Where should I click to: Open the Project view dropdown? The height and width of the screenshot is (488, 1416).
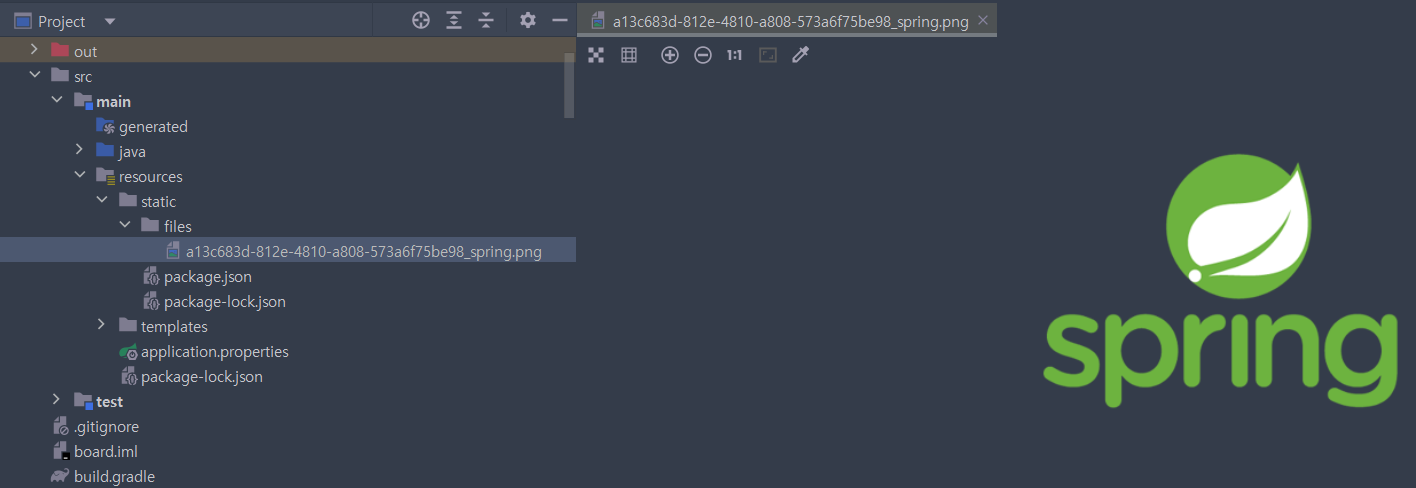[110, 21]
